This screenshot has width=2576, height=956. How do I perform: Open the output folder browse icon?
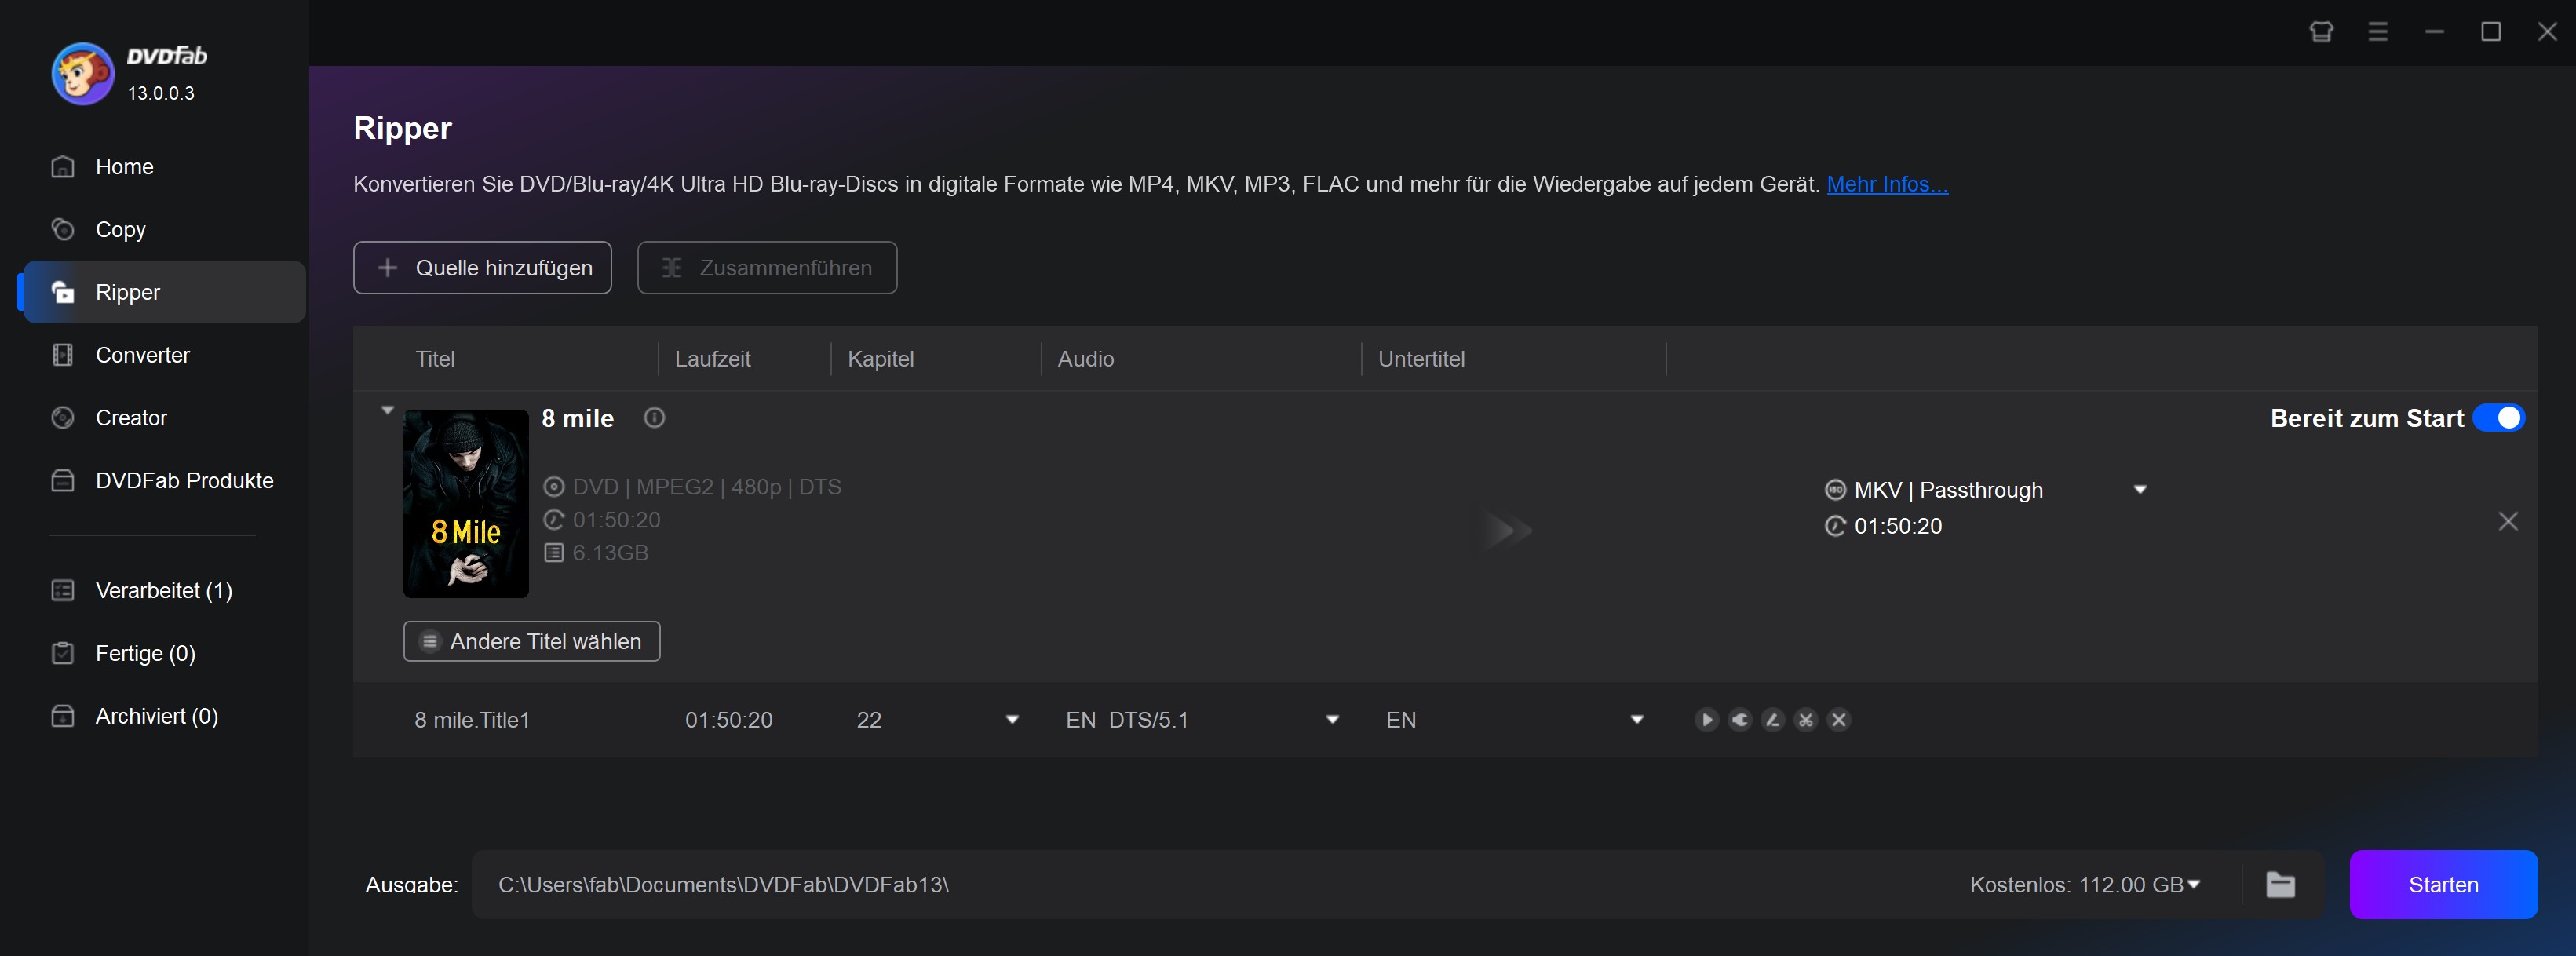click(x=2280, y=885)
